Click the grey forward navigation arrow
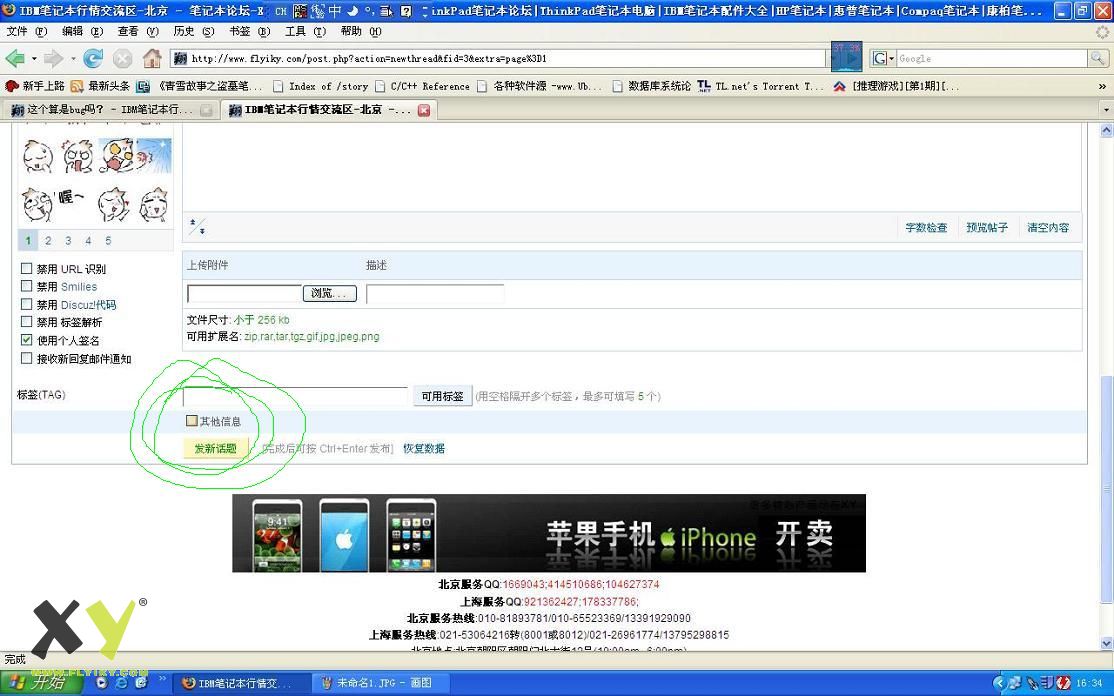Image resolution: width=1114 pixels, height=696 pixels. 53,58
